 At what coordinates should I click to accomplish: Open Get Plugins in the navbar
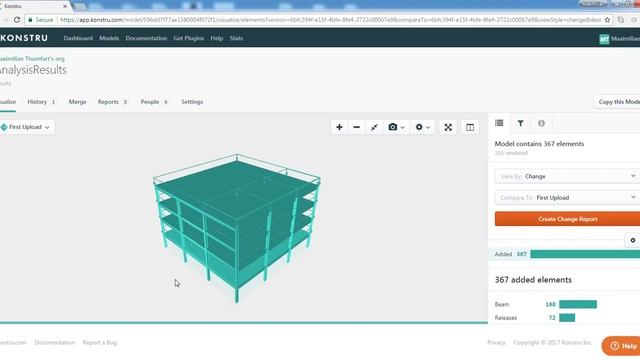189,38
